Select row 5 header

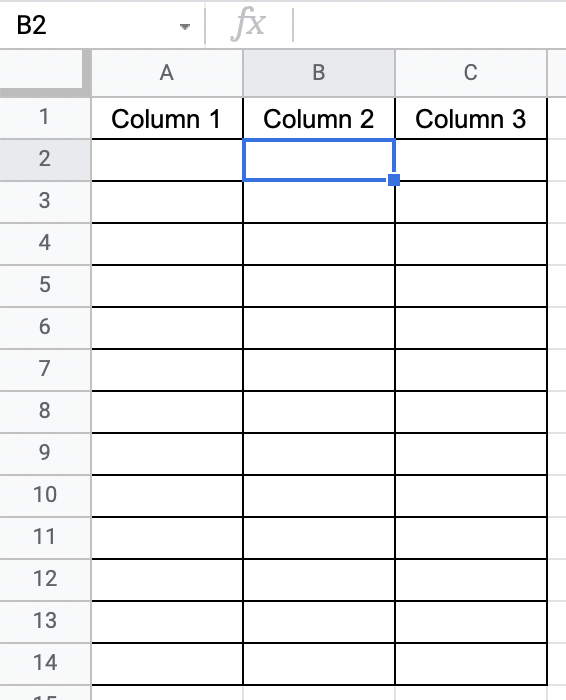(x=45, y=286)
